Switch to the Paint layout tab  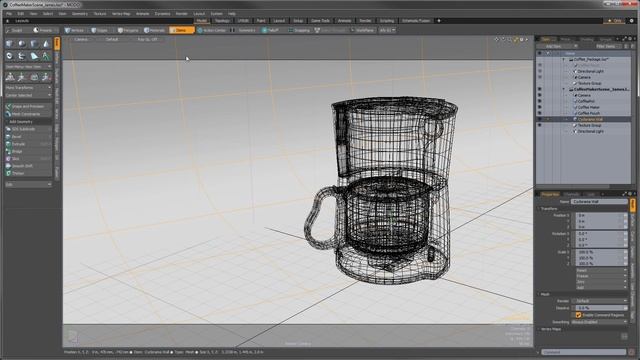pyautogui.click(x=261, y=20)
